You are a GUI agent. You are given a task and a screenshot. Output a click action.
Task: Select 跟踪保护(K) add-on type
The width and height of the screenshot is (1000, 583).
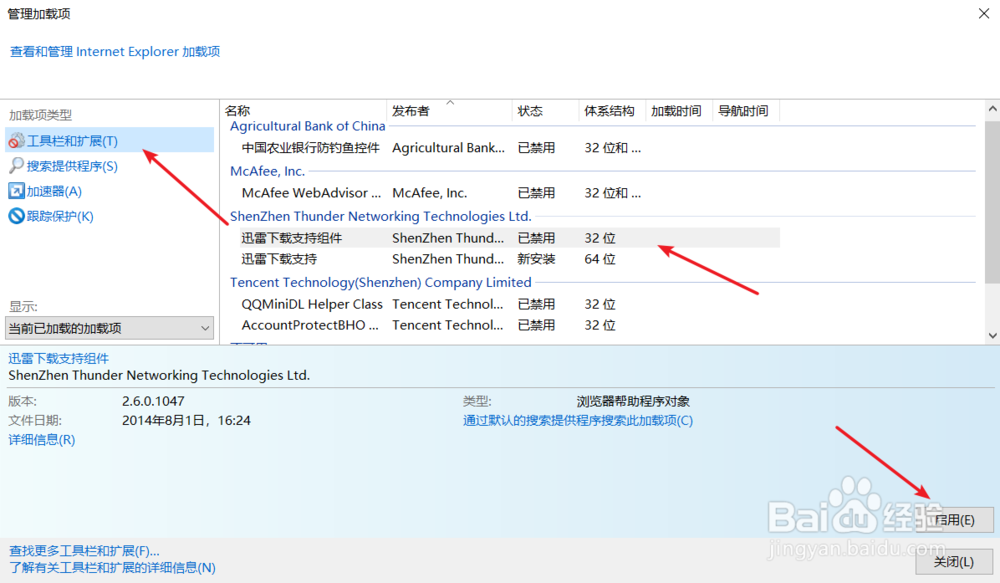coord(60,216)
